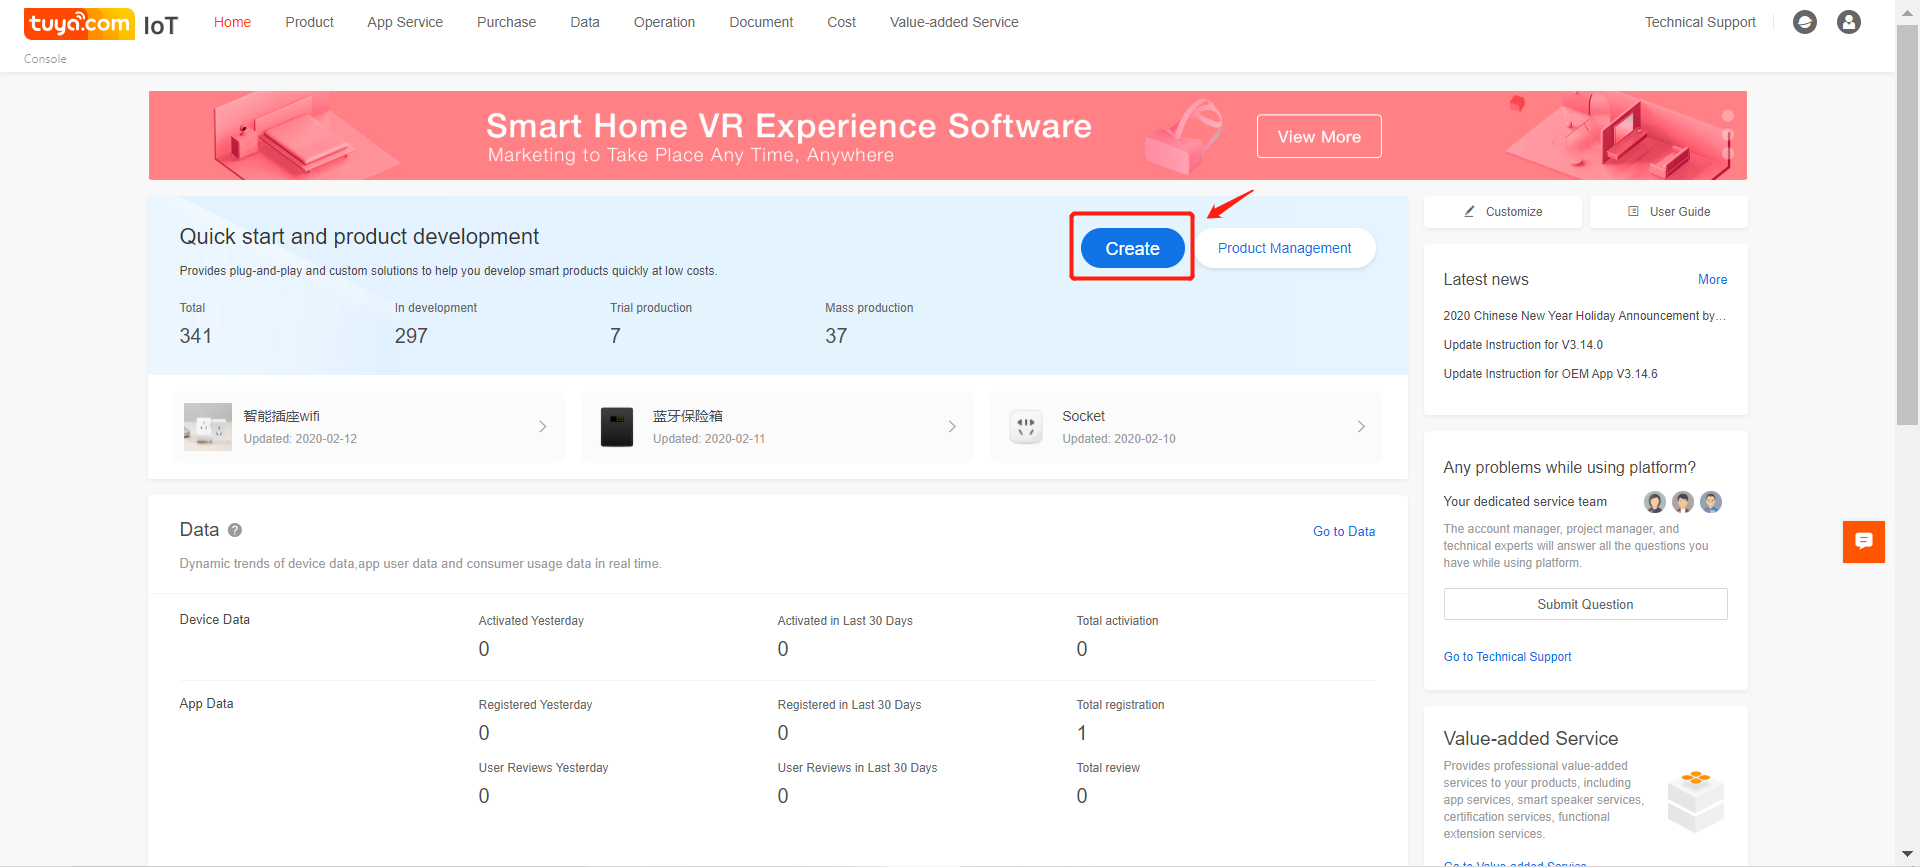
Task: Follow the Go to Data link
Action: coord(1343,532)
